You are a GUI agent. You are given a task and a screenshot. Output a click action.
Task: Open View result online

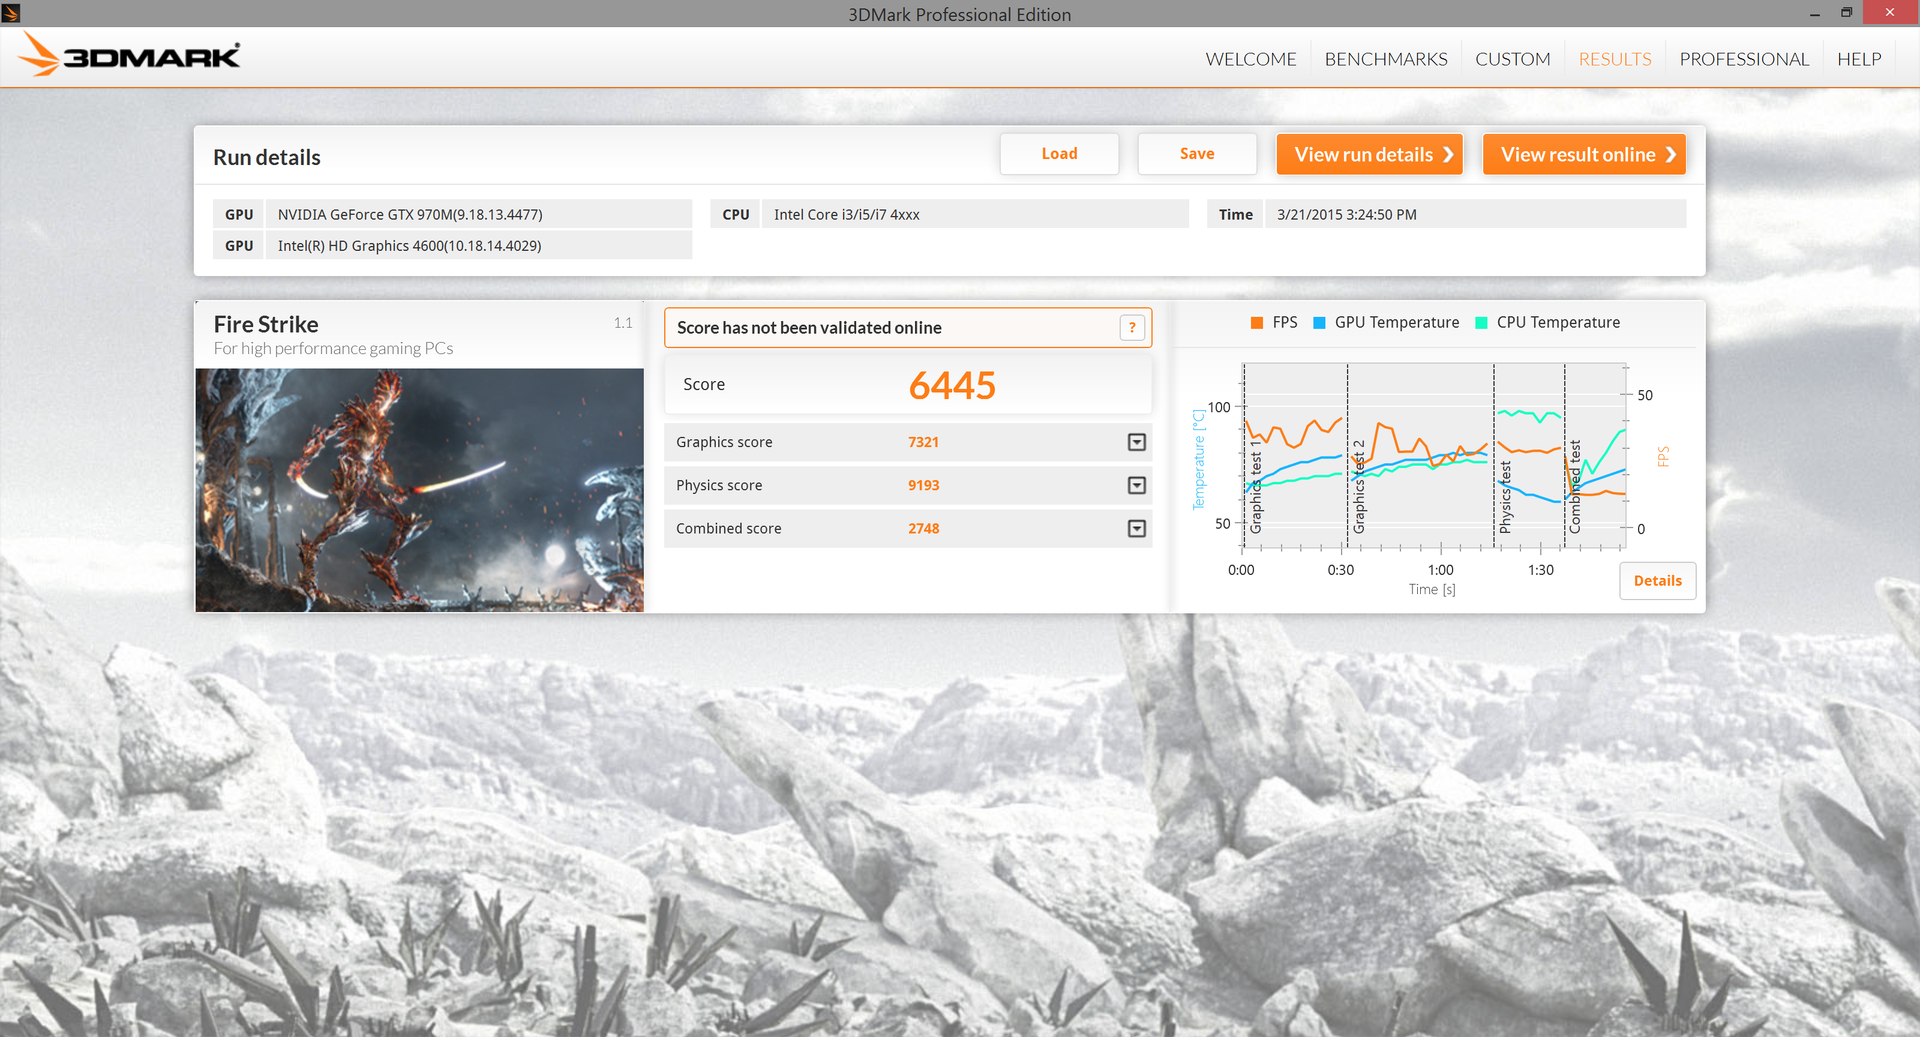(x=1583, y=155)
